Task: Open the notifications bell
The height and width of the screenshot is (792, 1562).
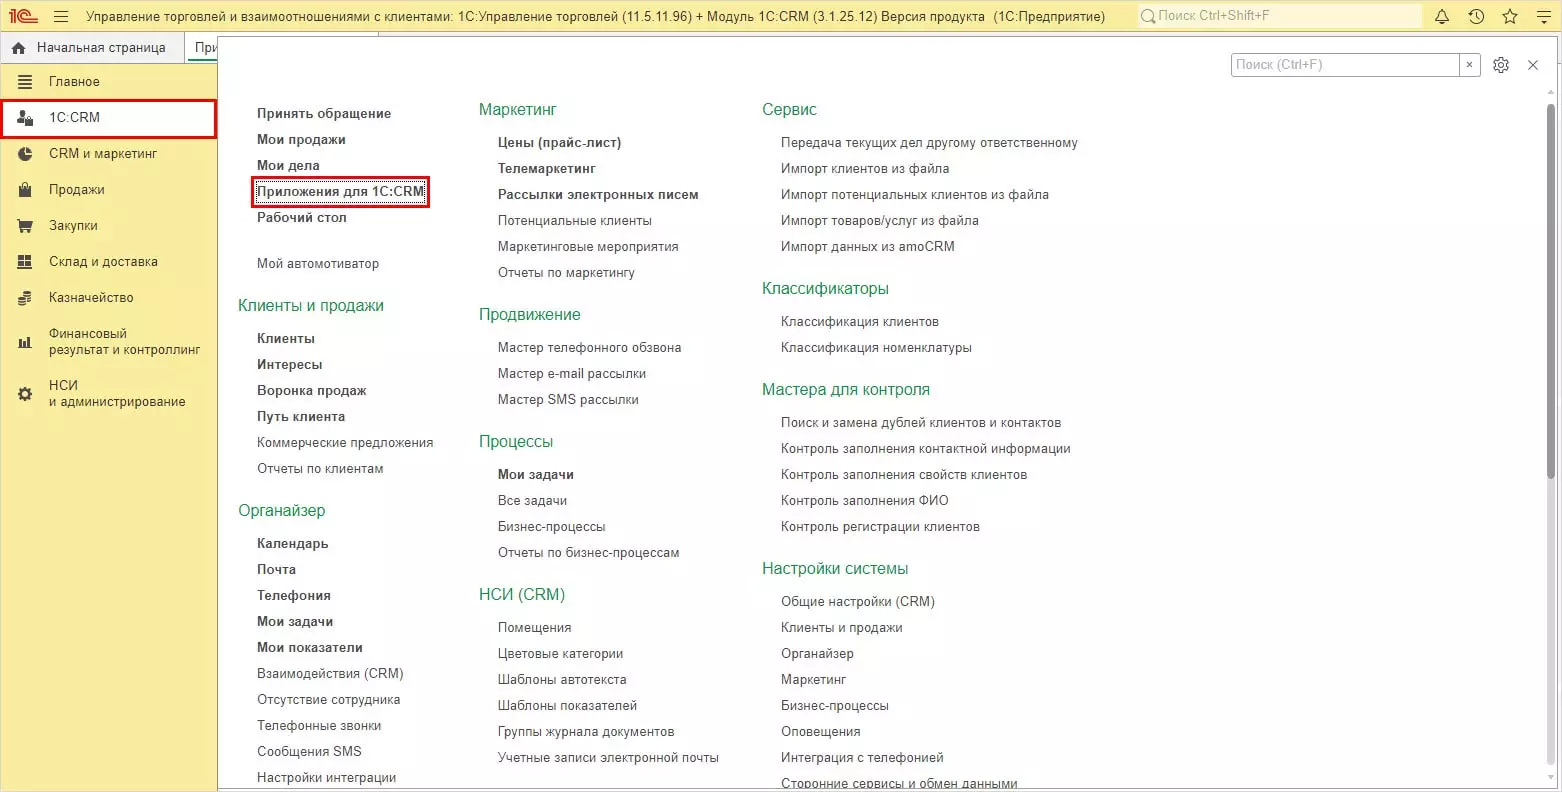Action: (x=1442, y=16)
